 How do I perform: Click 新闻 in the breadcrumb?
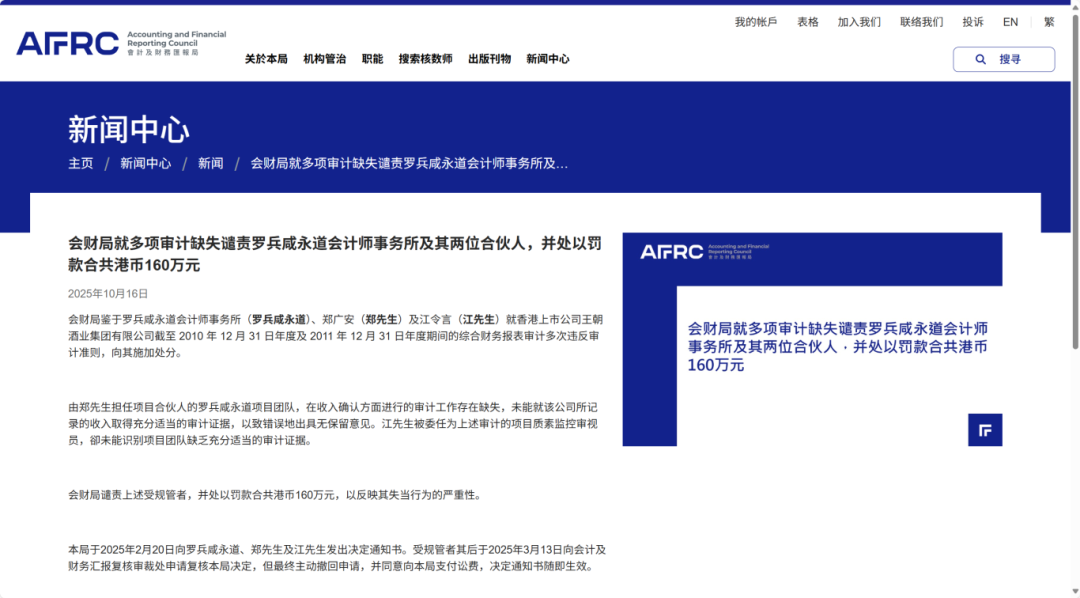(210, 163)
